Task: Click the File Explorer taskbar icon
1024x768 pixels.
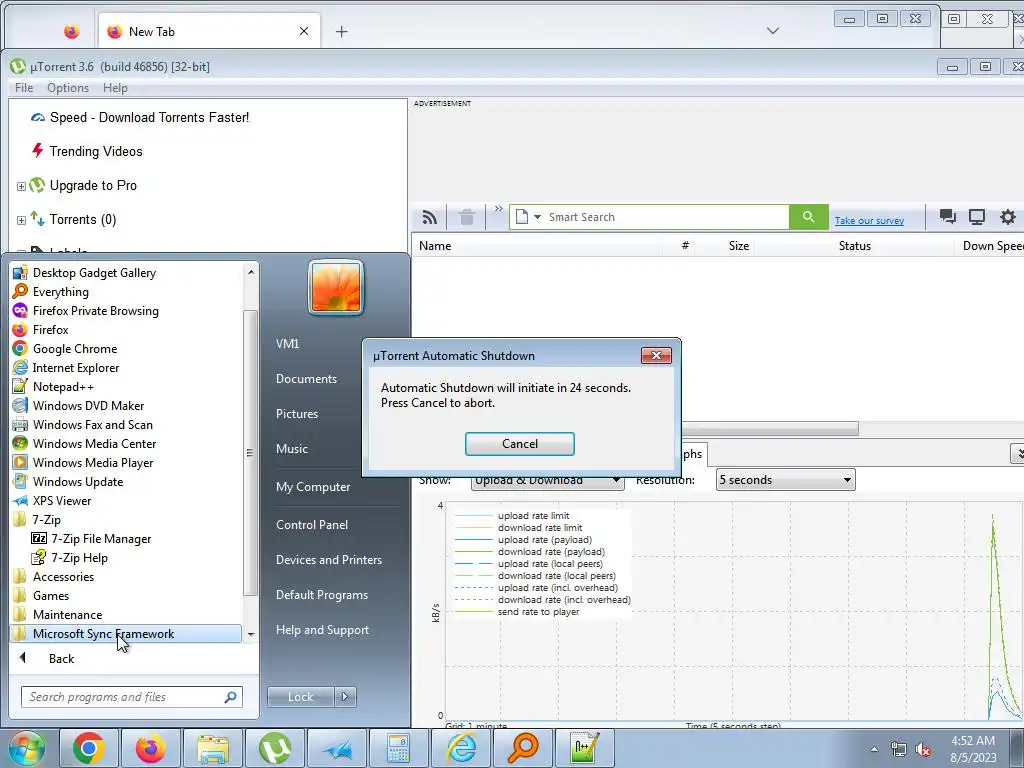Action: click(213, 748)
